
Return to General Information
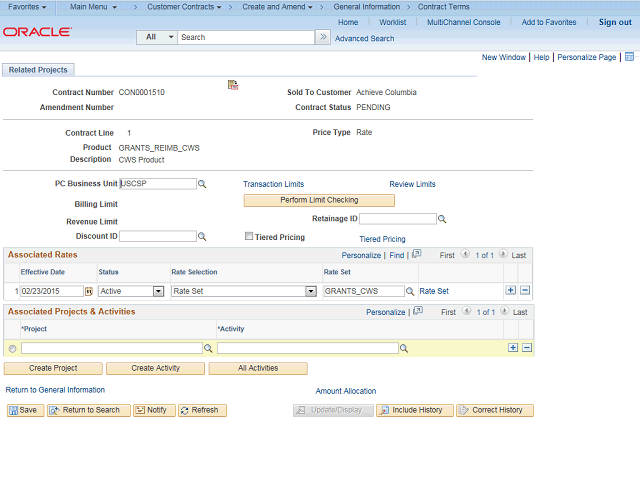[x=55, y=390]
